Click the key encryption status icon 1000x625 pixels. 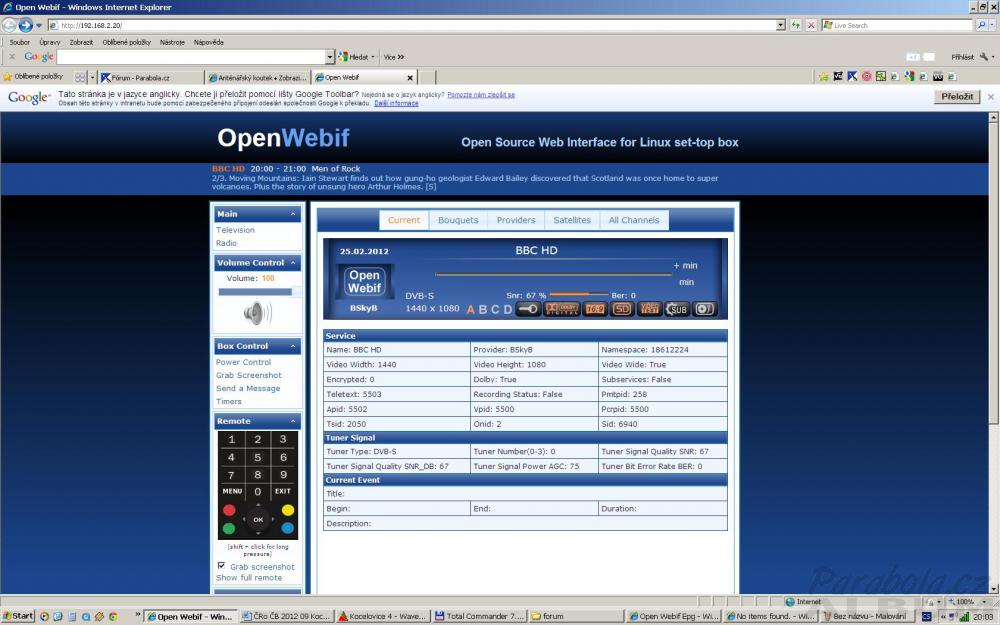coord(528,309)
